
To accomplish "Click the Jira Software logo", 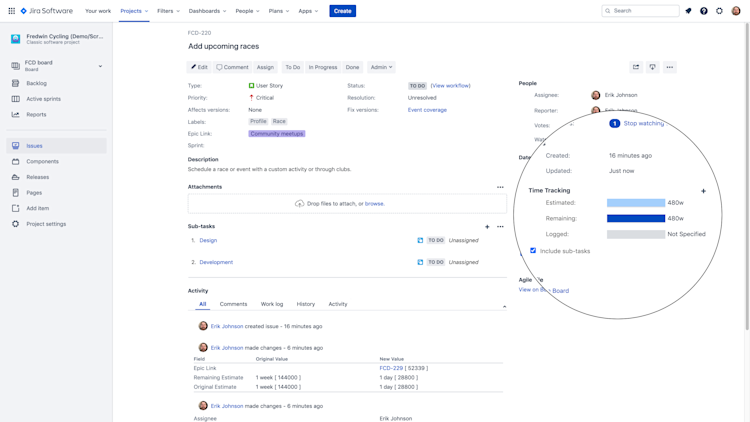I will (46, 11).
